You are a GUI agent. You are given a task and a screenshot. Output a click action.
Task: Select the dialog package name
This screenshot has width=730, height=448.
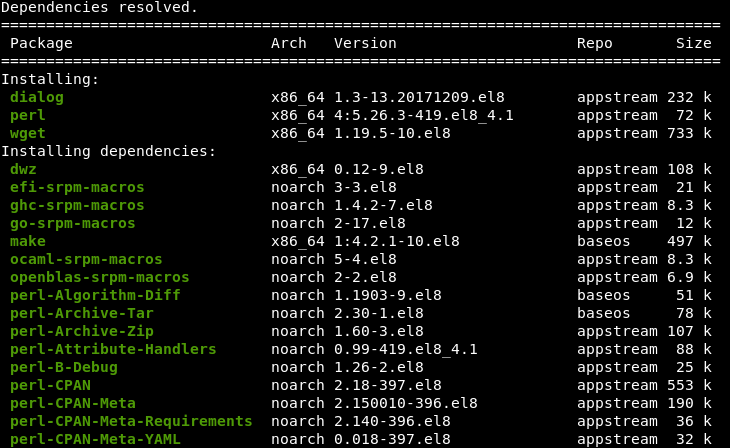[37, 97]
